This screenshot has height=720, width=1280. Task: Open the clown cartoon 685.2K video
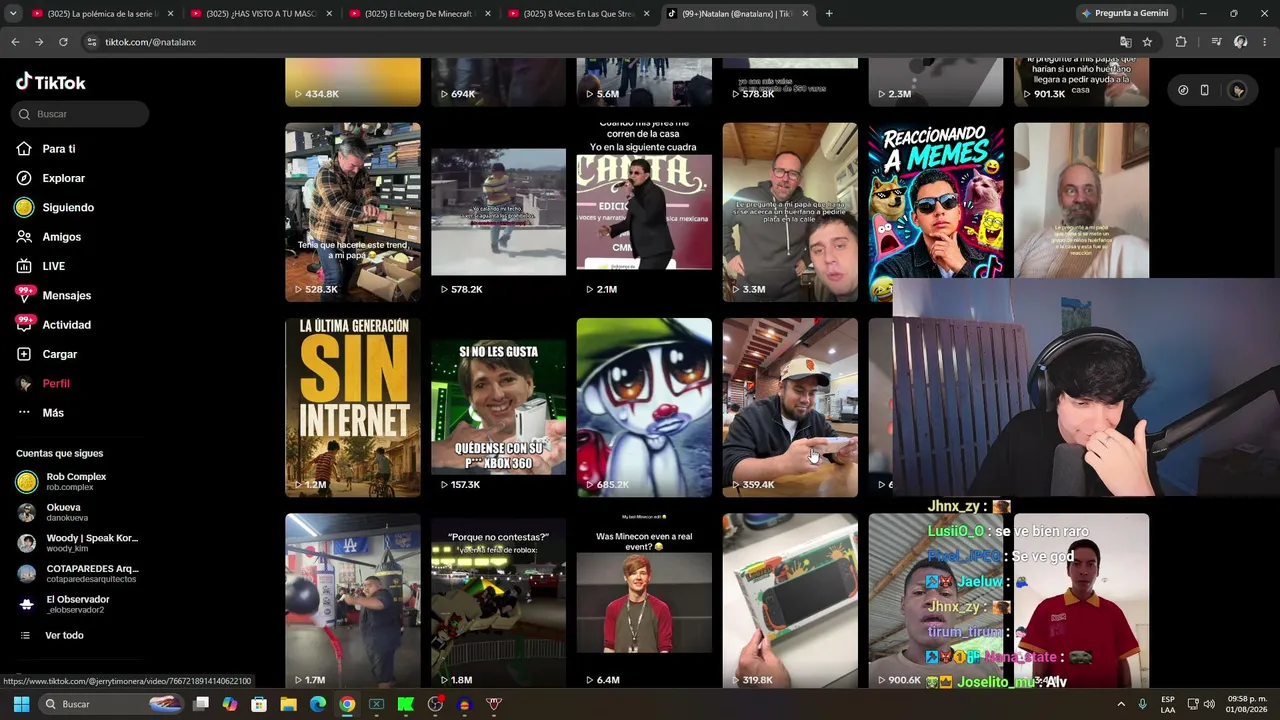pyautogui.click(x=644, y=407)
